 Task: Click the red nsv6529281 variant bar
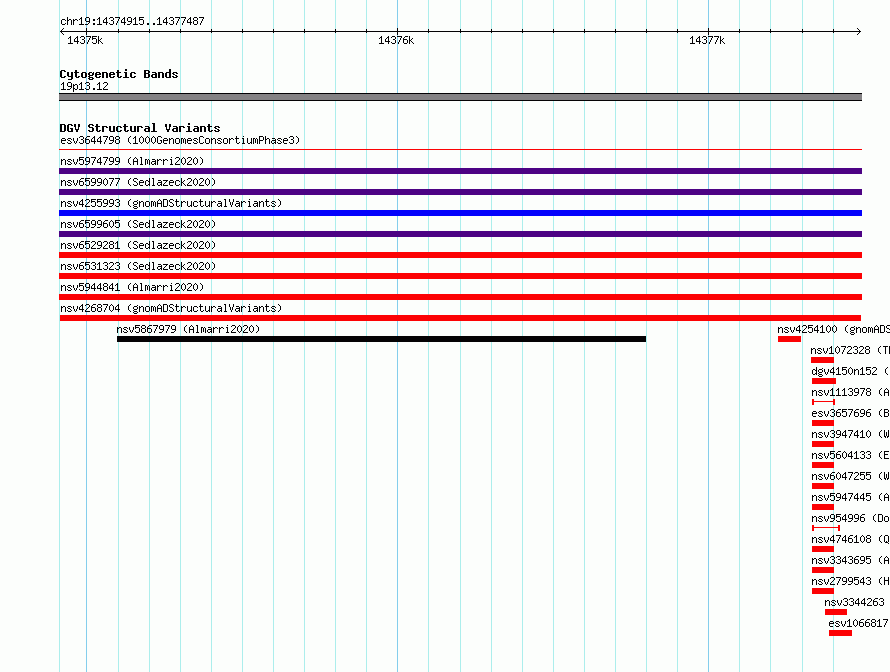coord(460,255)
